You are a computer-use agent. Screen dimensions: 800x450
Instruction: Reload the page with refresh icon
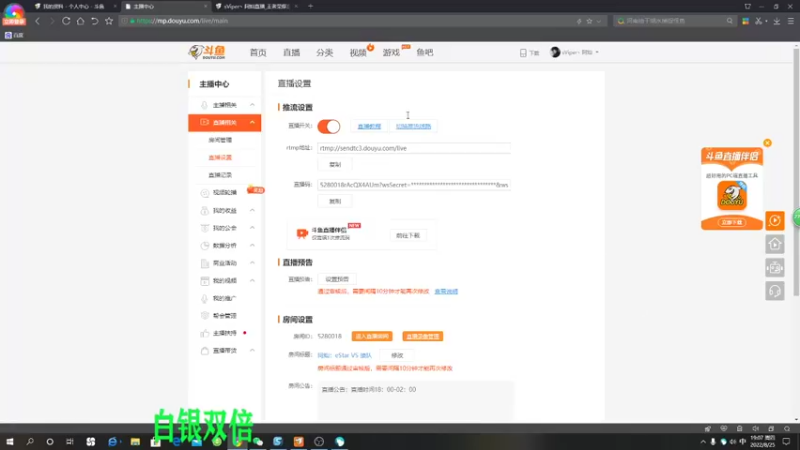pos(66,21)
